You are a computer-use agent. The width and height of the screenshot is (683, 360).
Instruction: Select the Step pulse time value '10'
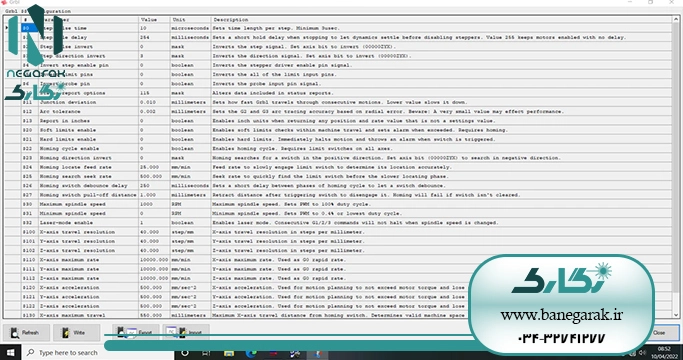coord(154,28)
